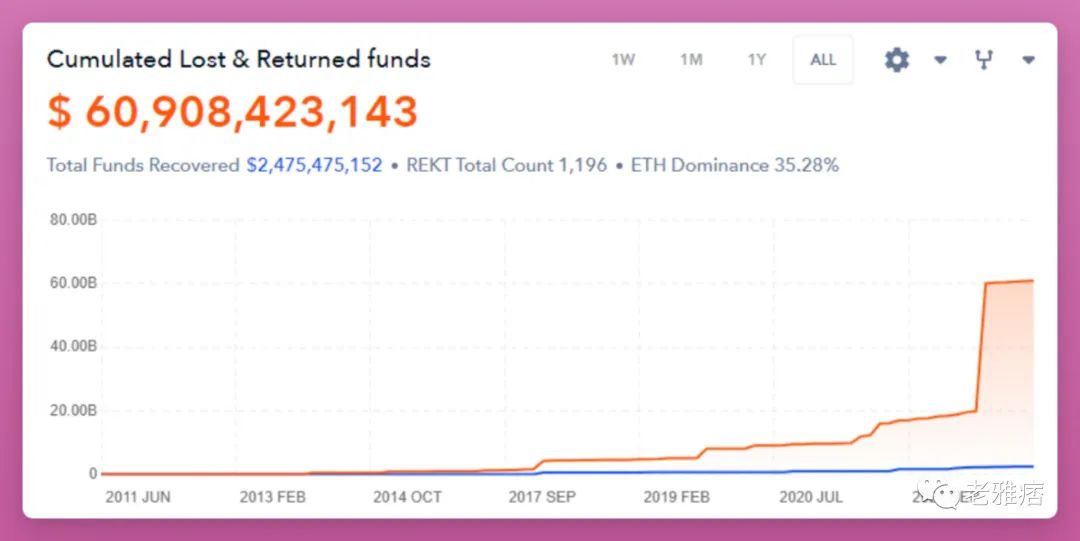The width and height of the screenshot is (1080, 541).
Task: Select the 1Y time range
Action: [757, 60]
